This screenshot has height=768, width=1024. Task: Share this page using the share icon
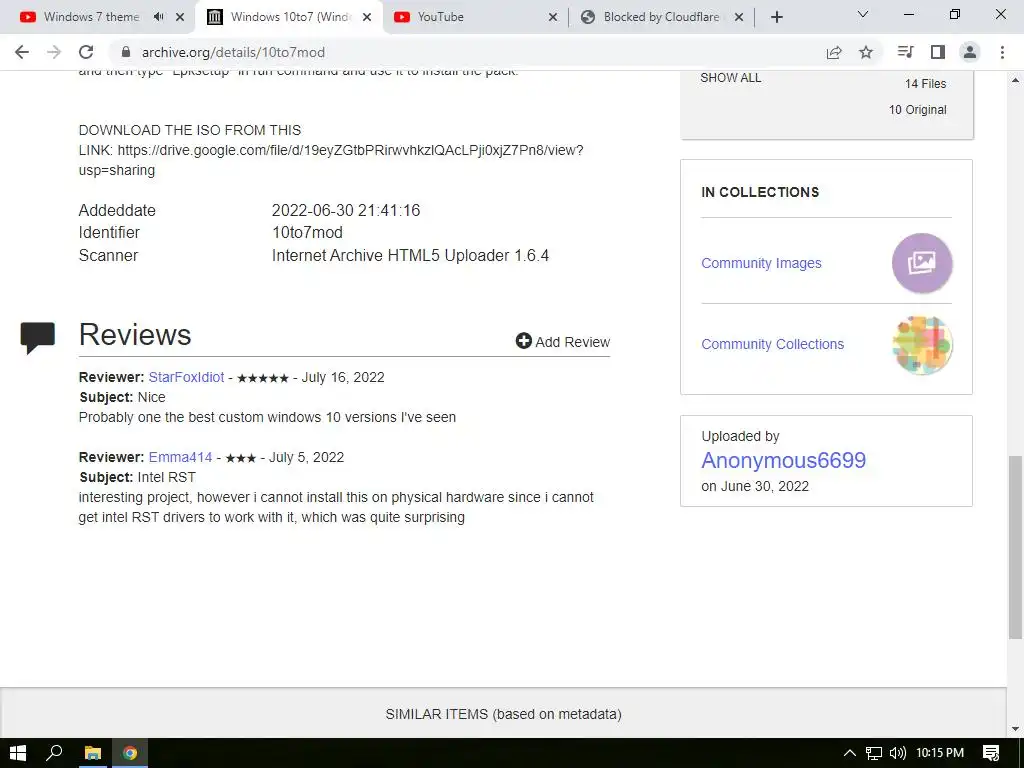834,52
